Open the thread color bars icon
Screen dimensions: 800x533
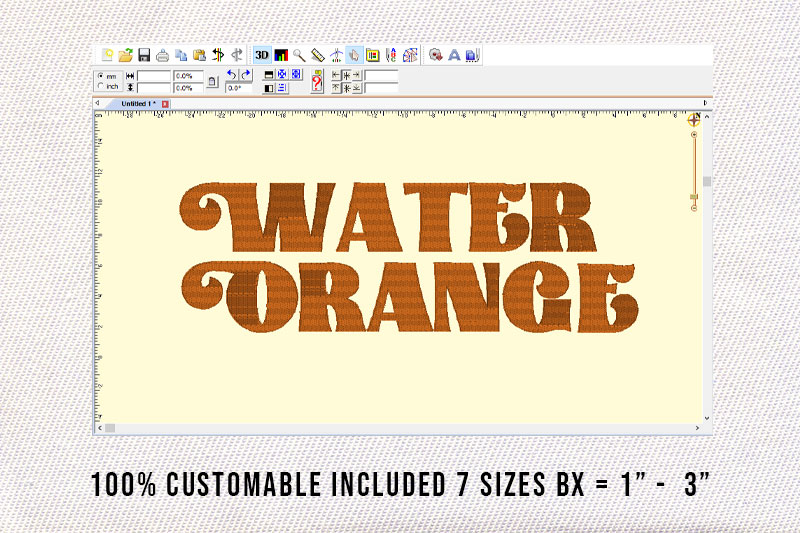[x=281, y=55]
